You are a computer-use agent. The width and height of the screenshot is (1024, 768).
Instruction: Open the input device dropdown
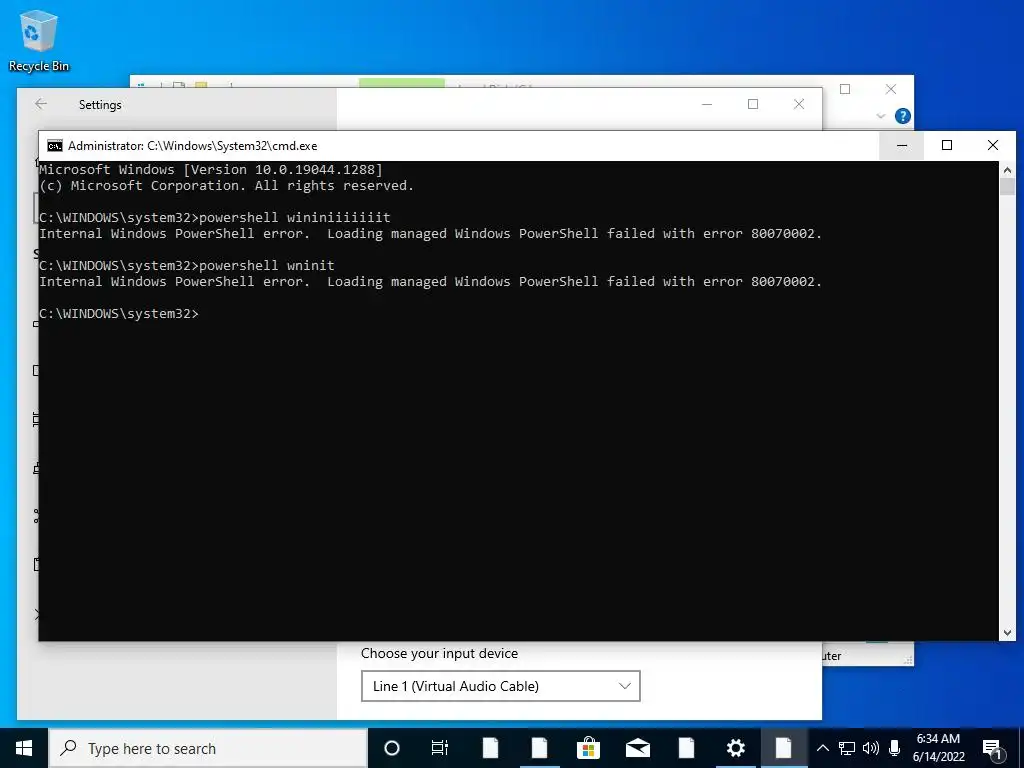click(x=500, y=686)
